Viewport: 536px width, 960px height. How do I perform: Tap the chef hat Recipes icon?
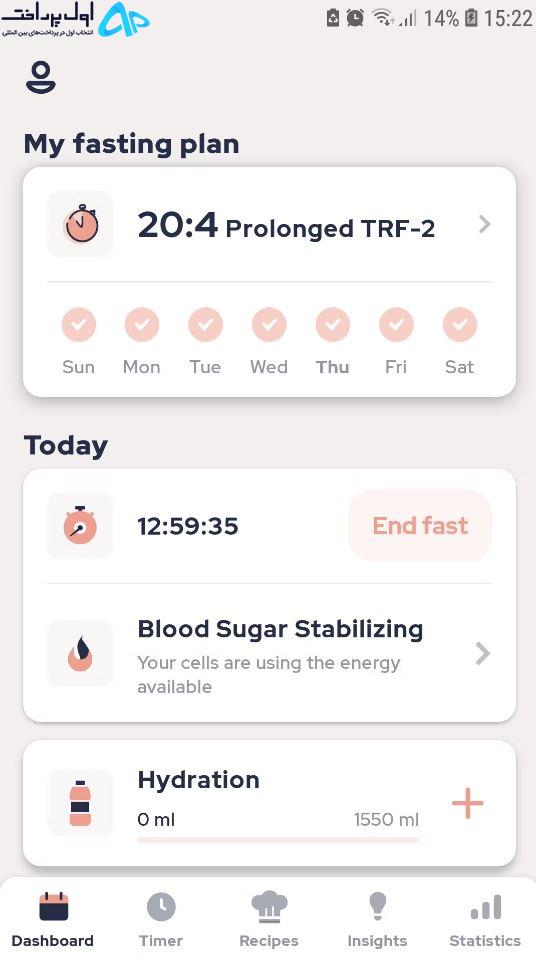[x=269, y=907]
